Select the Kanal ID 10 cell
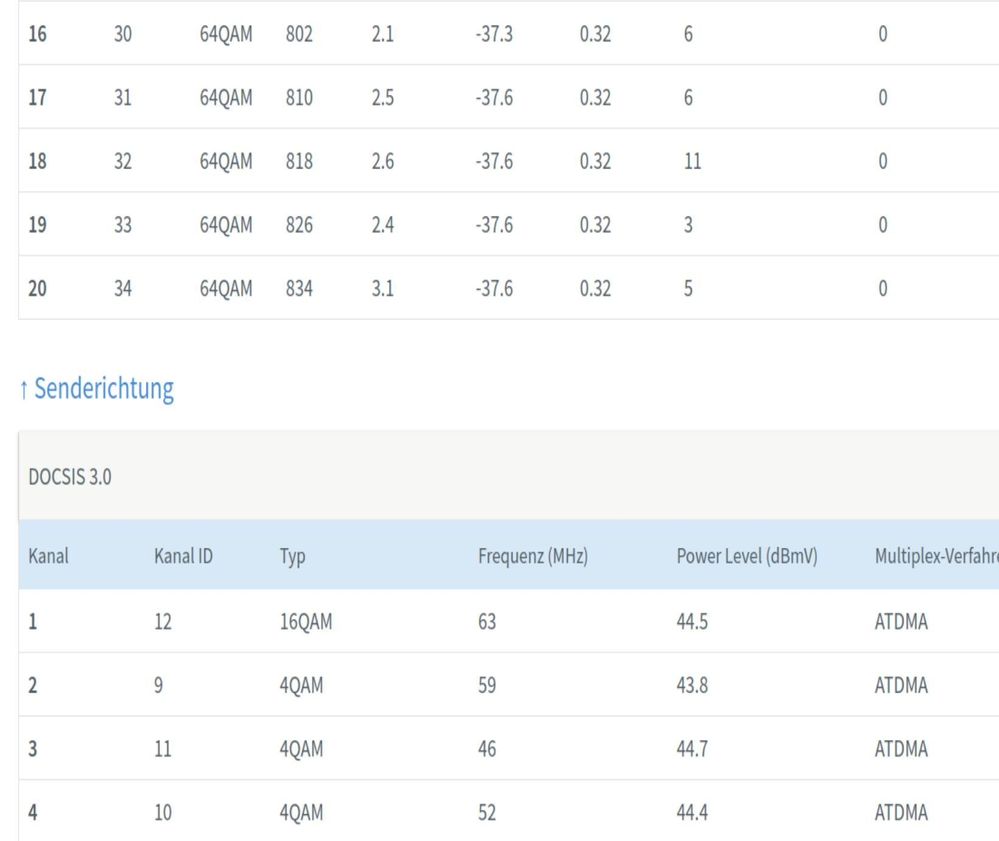 [x=163, y=813]
